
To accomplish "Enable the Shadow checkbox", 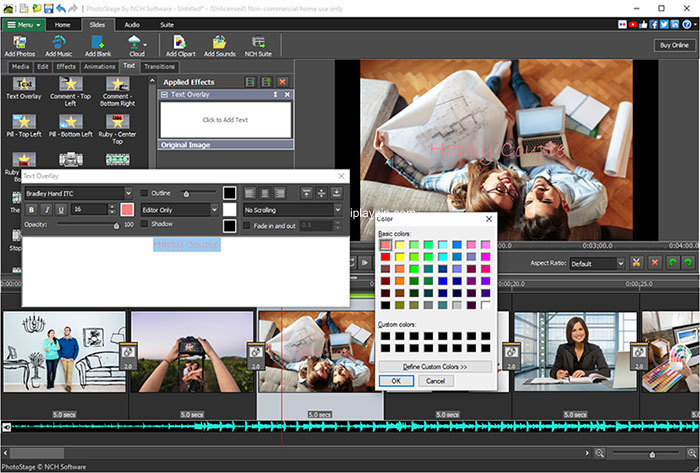I will click(144, 224).
